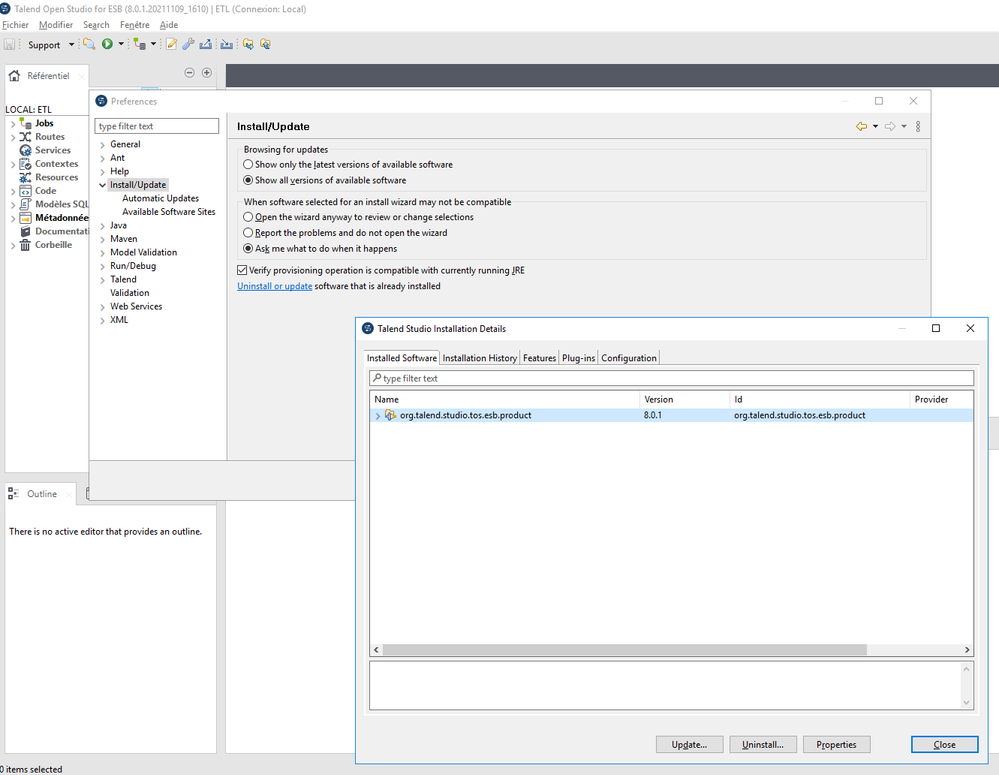Collapse the Install/Update preferences node

coord(103,185)
